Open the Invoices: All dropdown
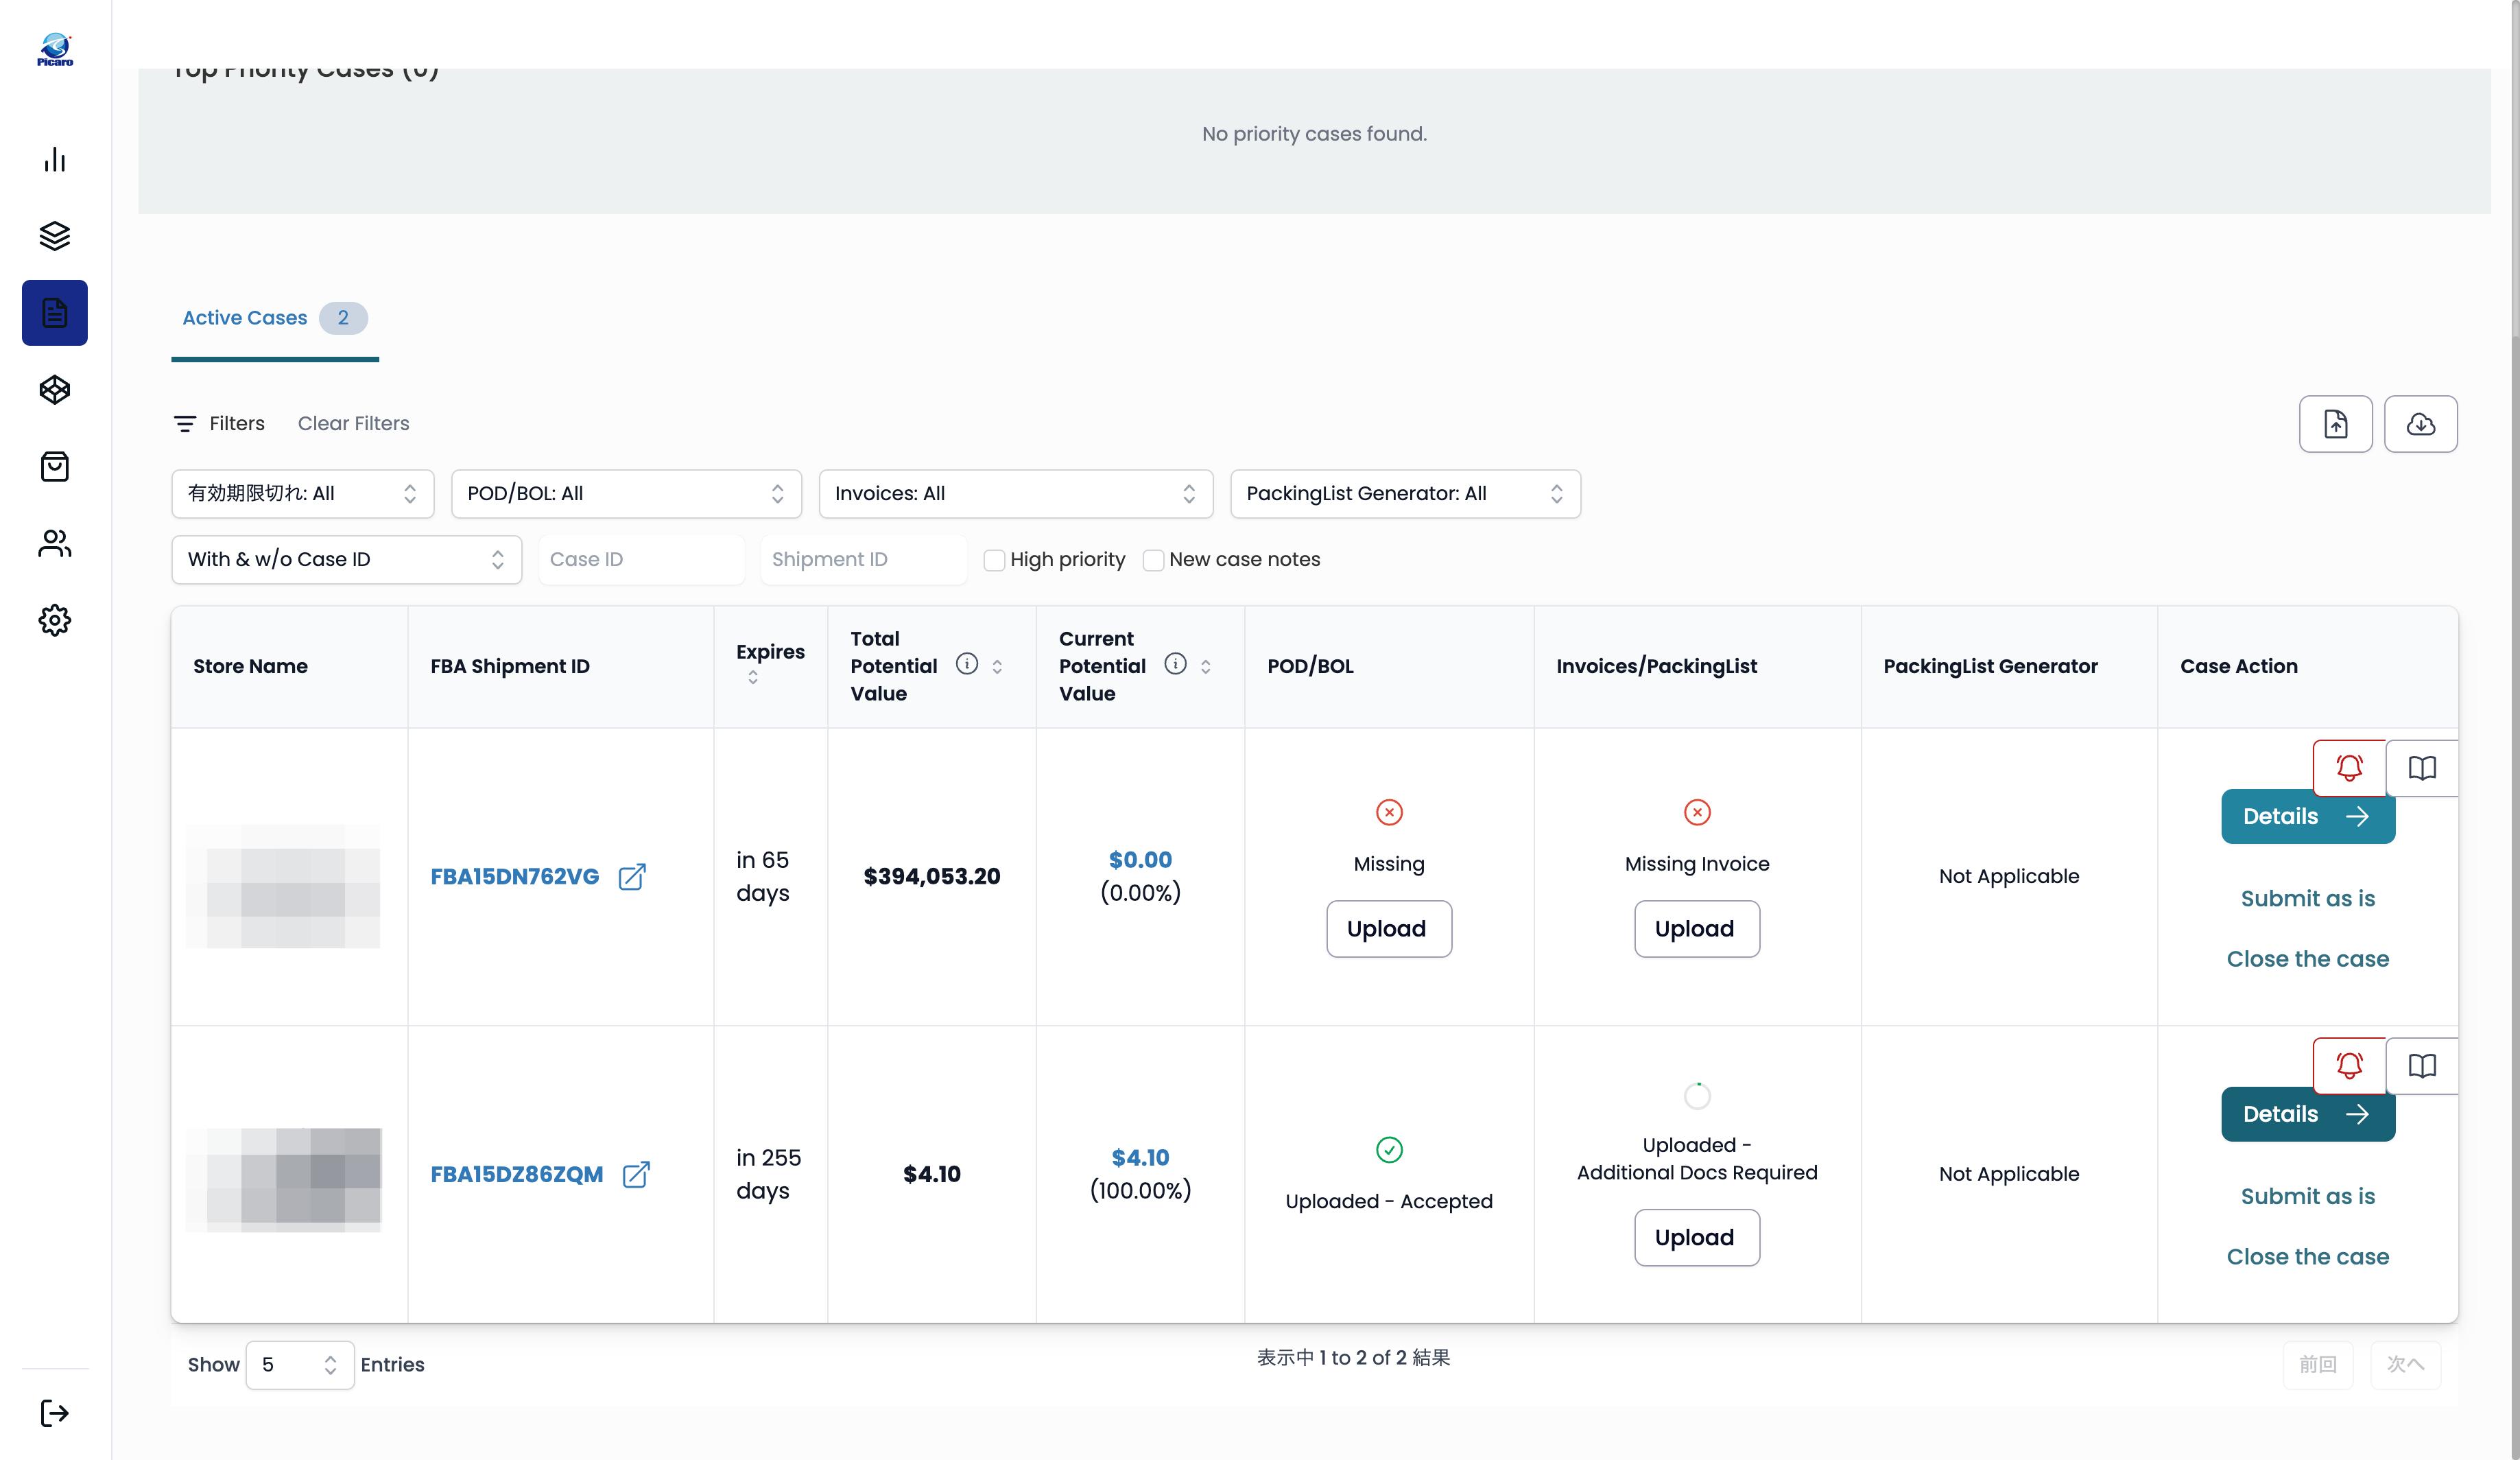The height and width of the screenshot is (1460, 2520). pos(1016,494)
